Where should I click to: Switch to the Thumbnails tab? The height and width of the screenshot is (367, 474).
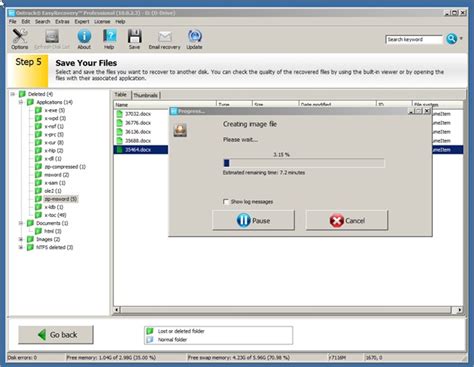point(146,95)
